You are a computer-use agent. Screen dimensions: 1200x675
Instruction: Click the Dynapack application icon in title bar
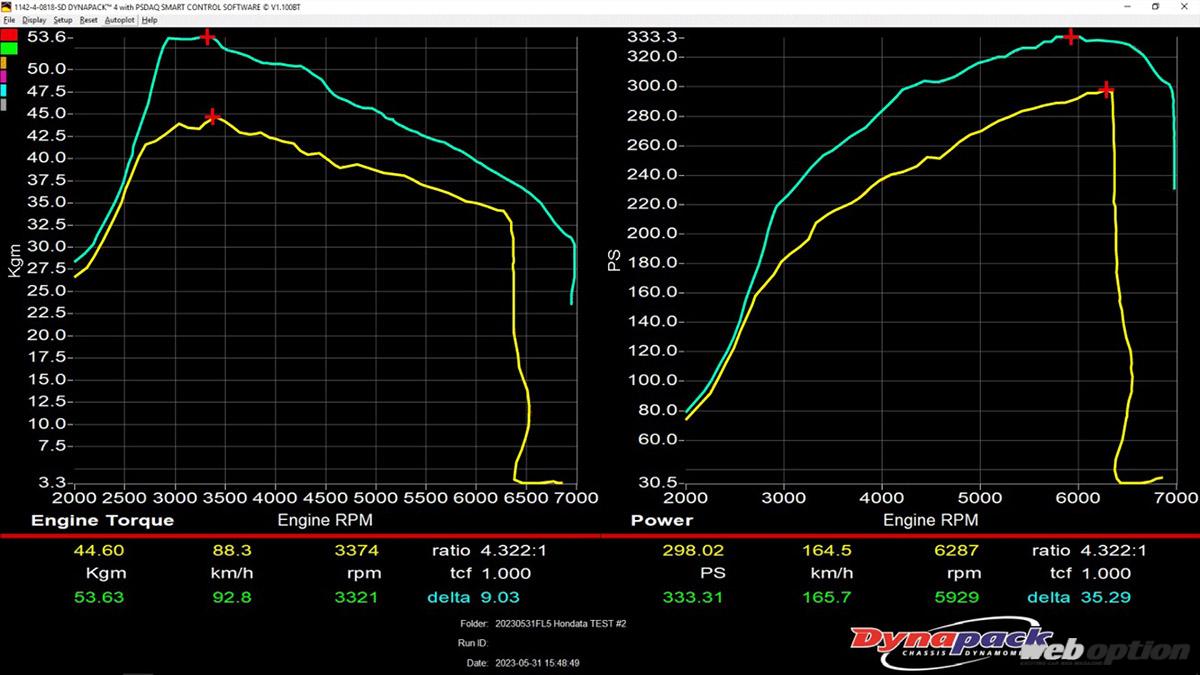pyautogui.click(x=7, y=6)
